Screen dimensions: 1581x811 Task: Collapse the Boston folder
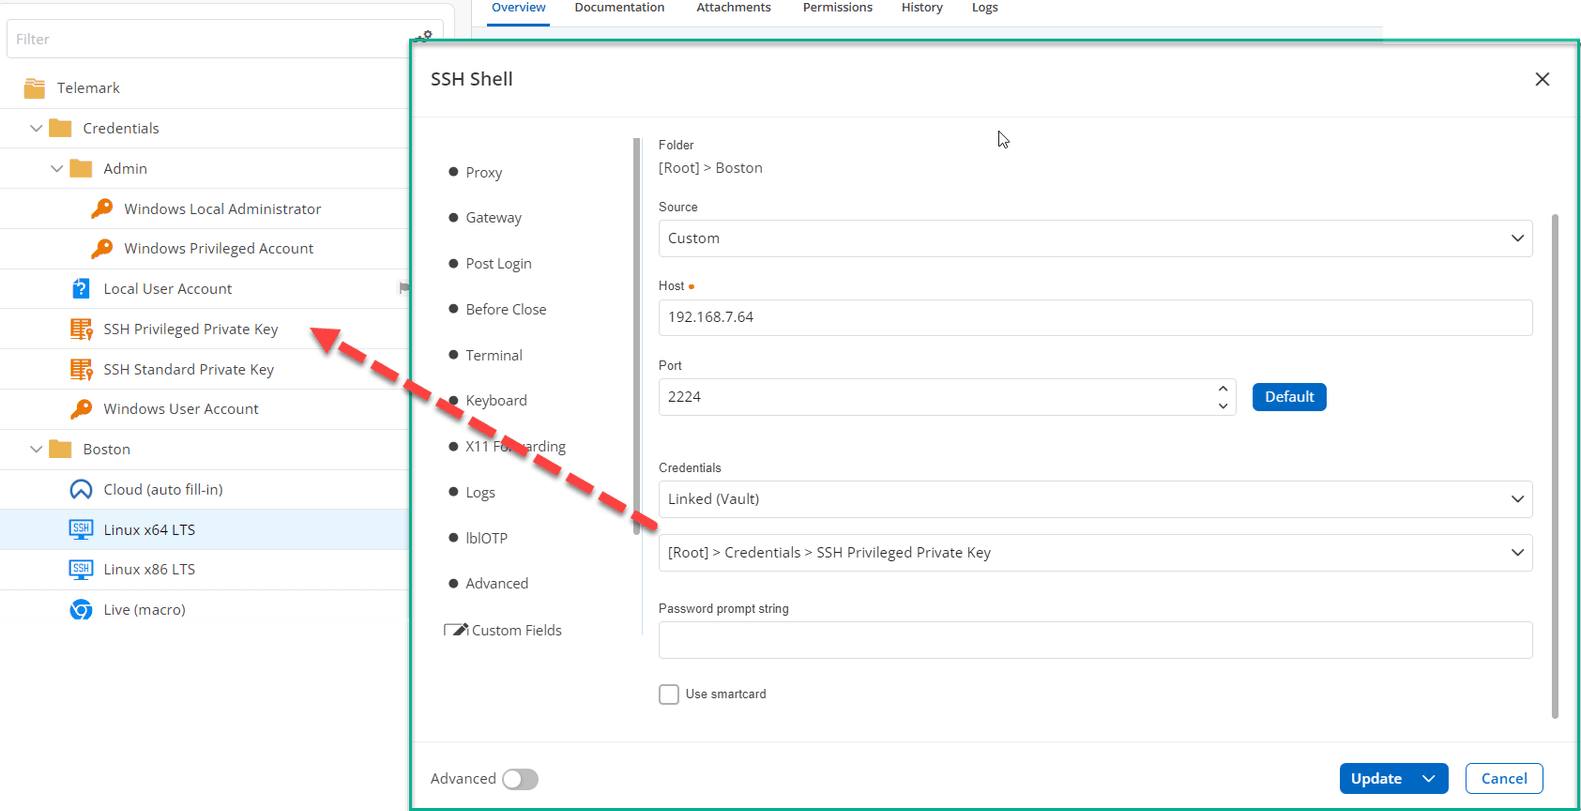[x=36, y=449]
